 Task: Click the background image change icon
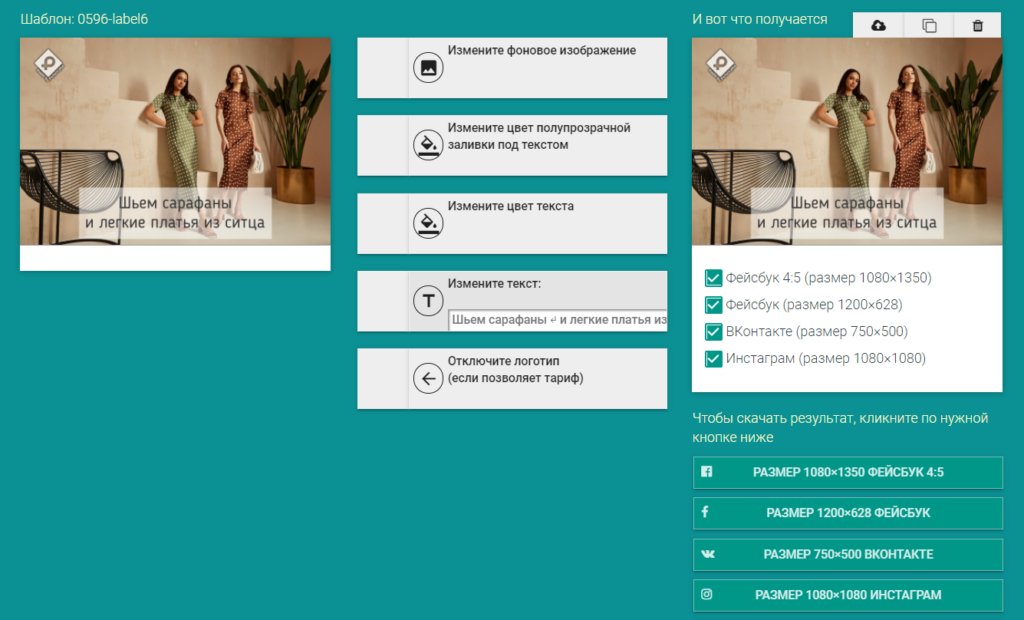tap(428, 68)
